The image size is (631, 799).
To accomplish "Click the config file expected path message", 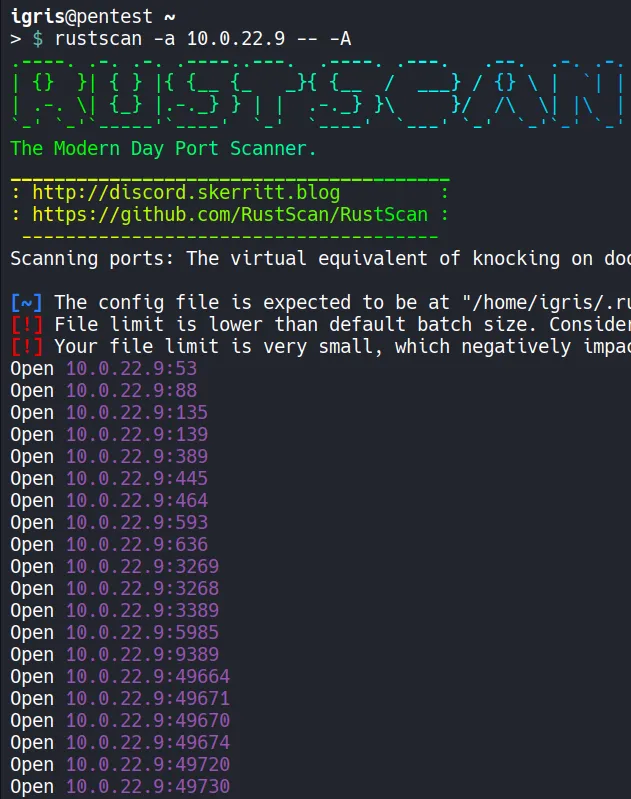I will click(340, 302).
